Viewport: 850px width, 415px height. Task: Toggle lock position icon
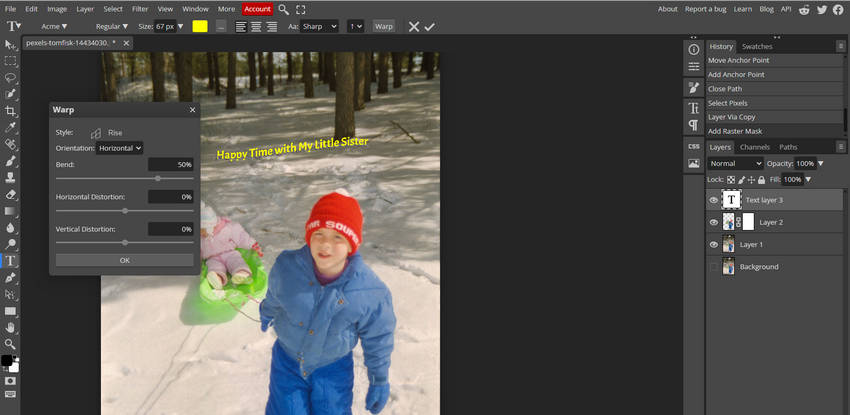[751, 179]
